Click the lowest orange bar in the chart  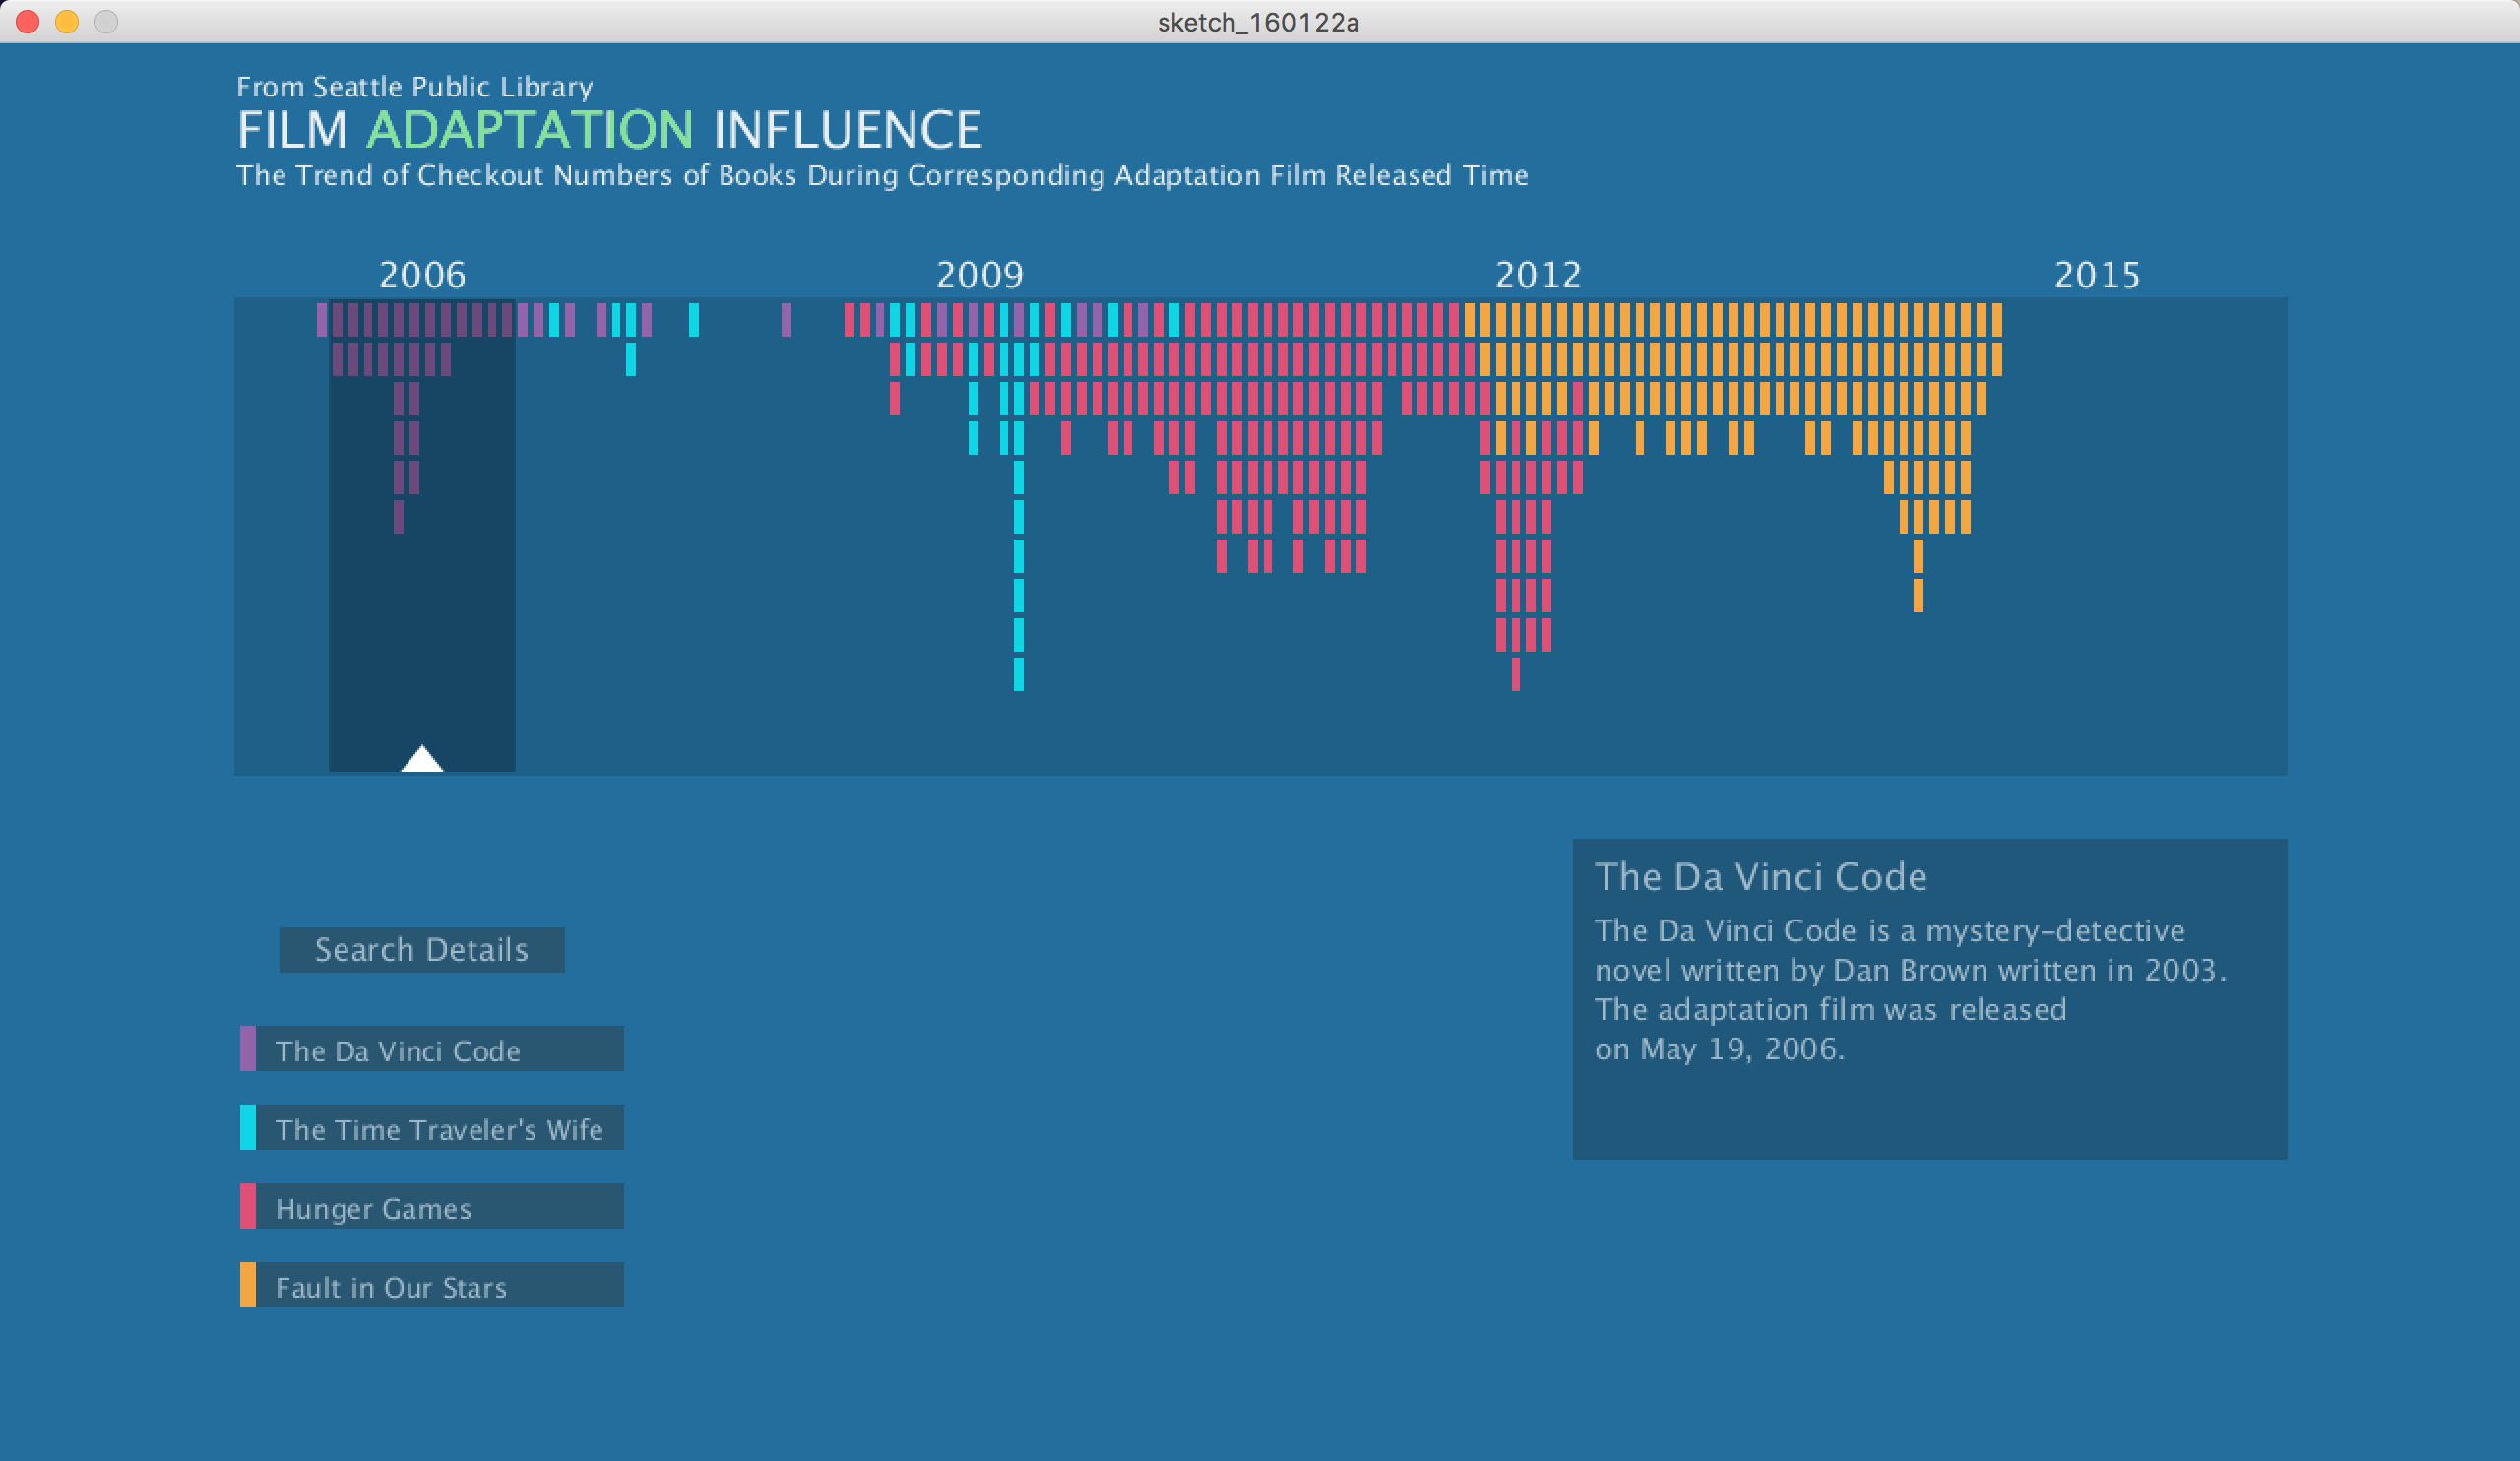coord(1917,595)
